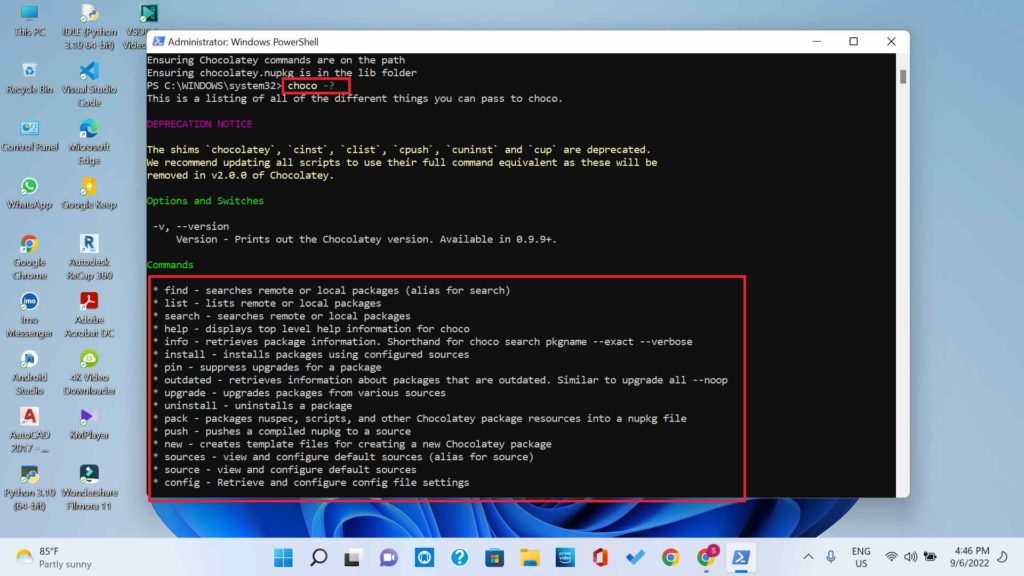The width and height of the screenshot is (1024, 576).
Task: Open Wi-Fi network tray icon
Action: [x=891, y=557]
